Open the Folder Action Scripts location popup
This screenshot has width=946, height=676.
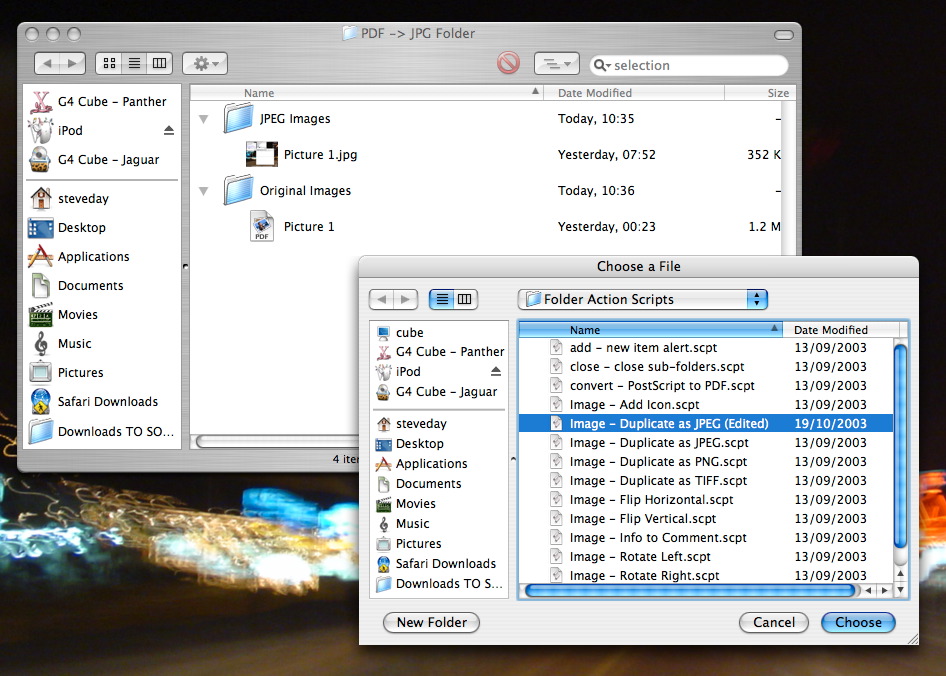tap(642, 299)
